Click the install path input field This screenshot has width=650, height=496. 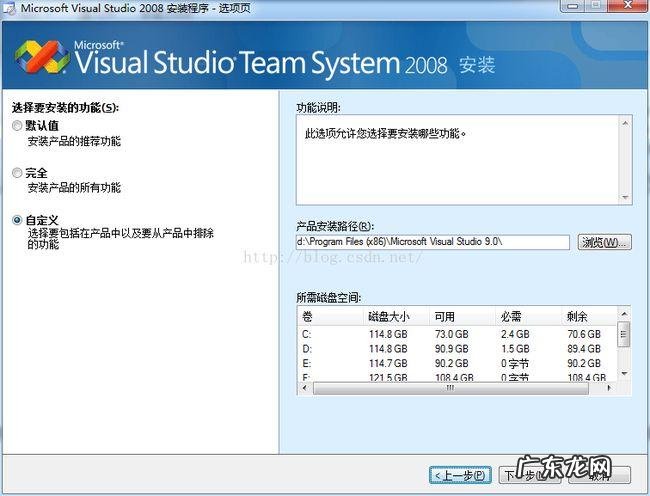pyautogui.click(x=433, y=242)
